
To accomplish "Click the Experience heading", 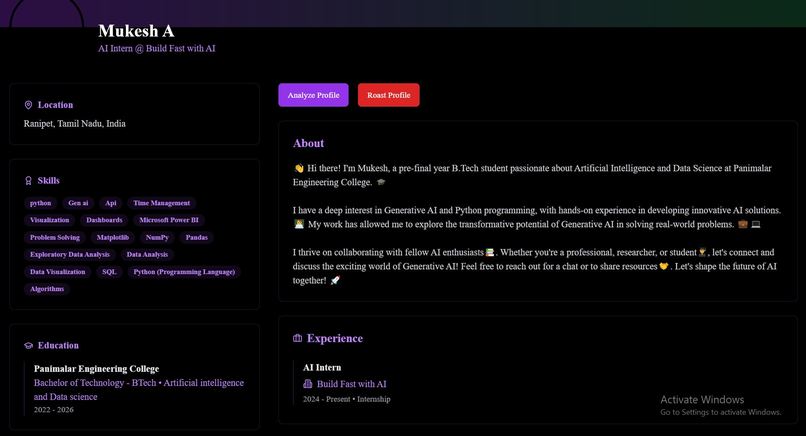I will point(335,338).
